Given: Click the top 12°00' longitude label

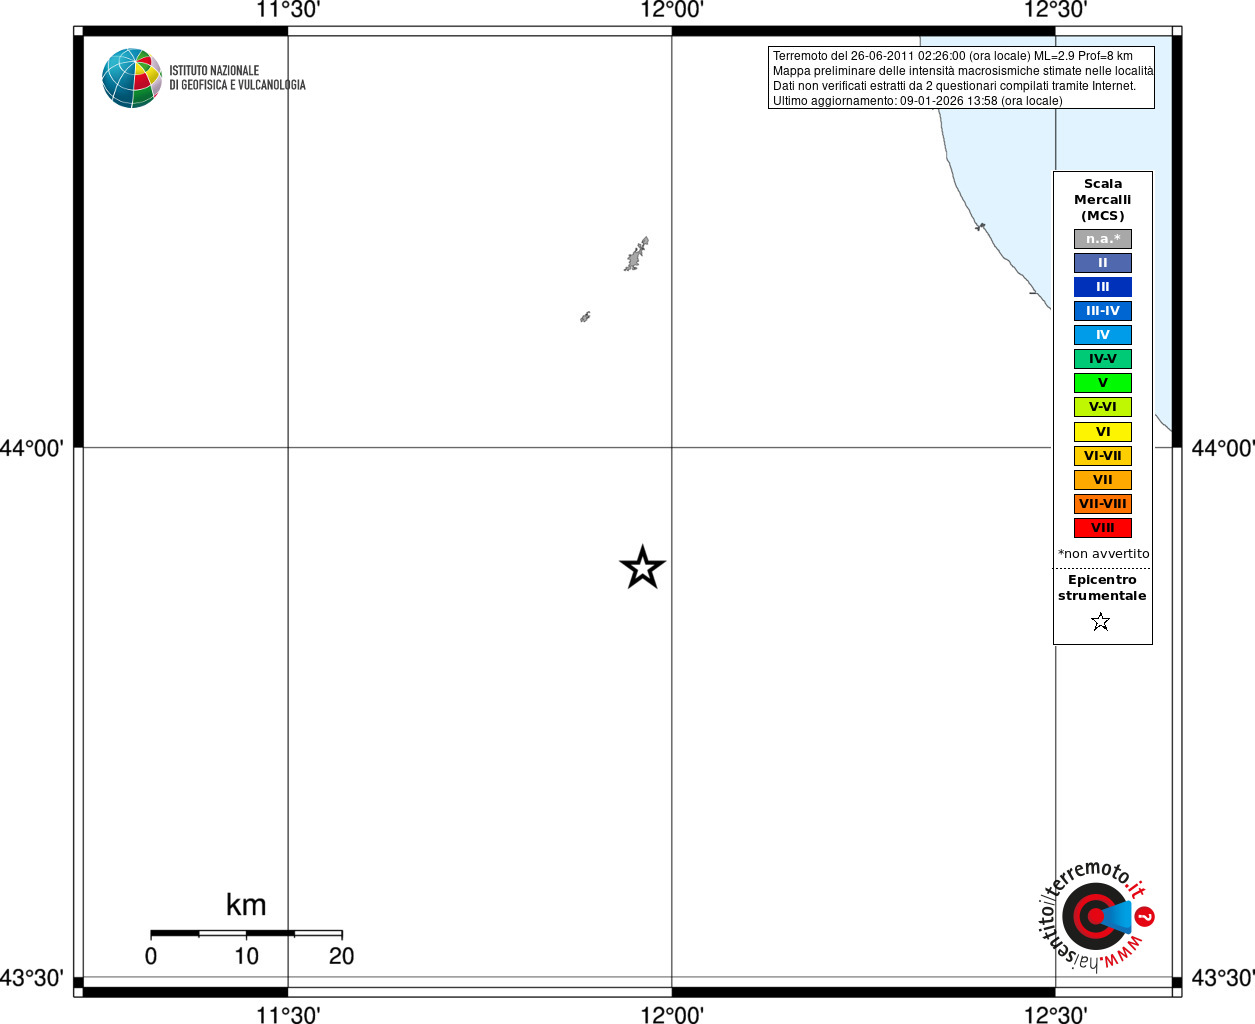Looking at the screenshot, I should pyautogui.click(x=672, y=11).
